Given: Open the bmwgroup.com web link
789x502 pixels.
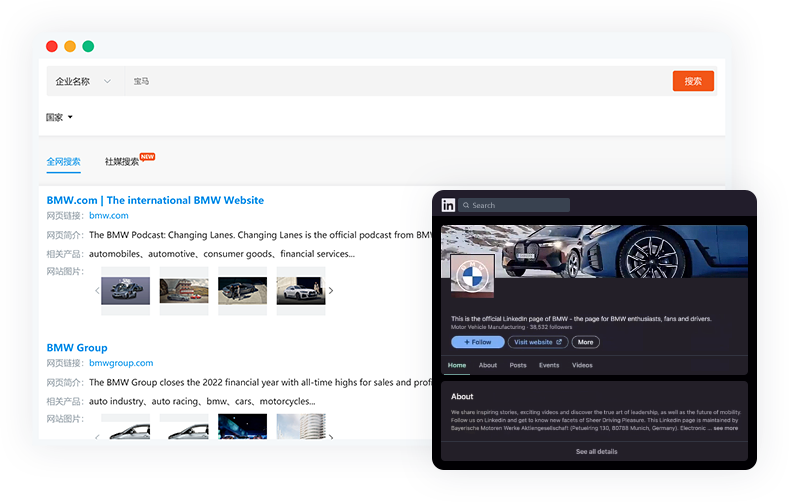Looking at the screenshot, I should click(121, 363).
